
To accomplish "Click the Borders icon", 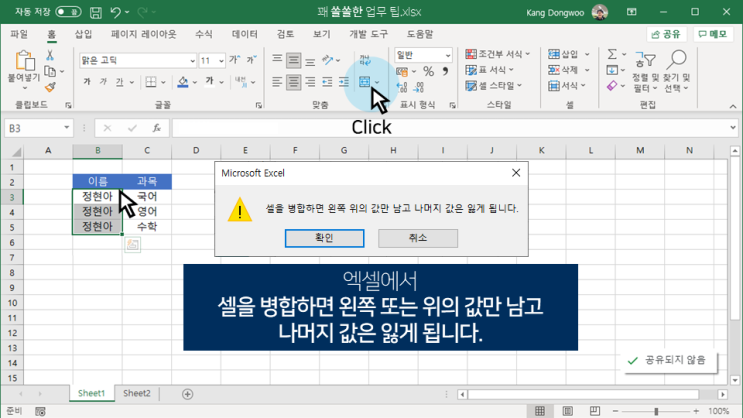I will click(x=151, y=82).
